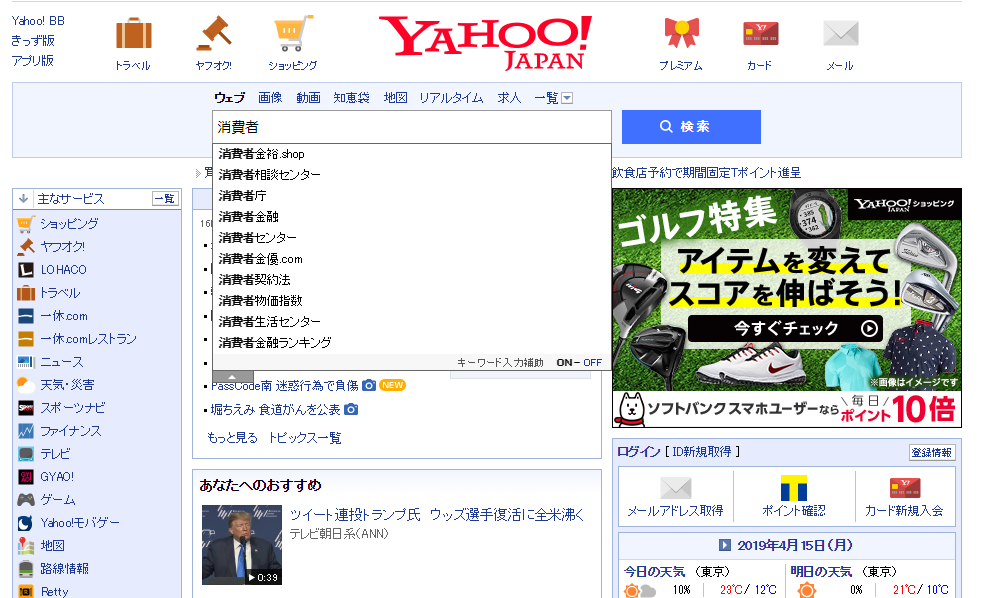Click sidebar ゲーム controller icon
981x598 pixels.
(x=26, y=500)
